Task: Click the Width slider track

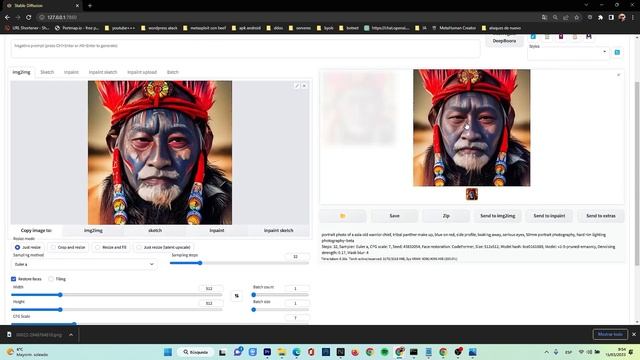Action: point(117,295)
